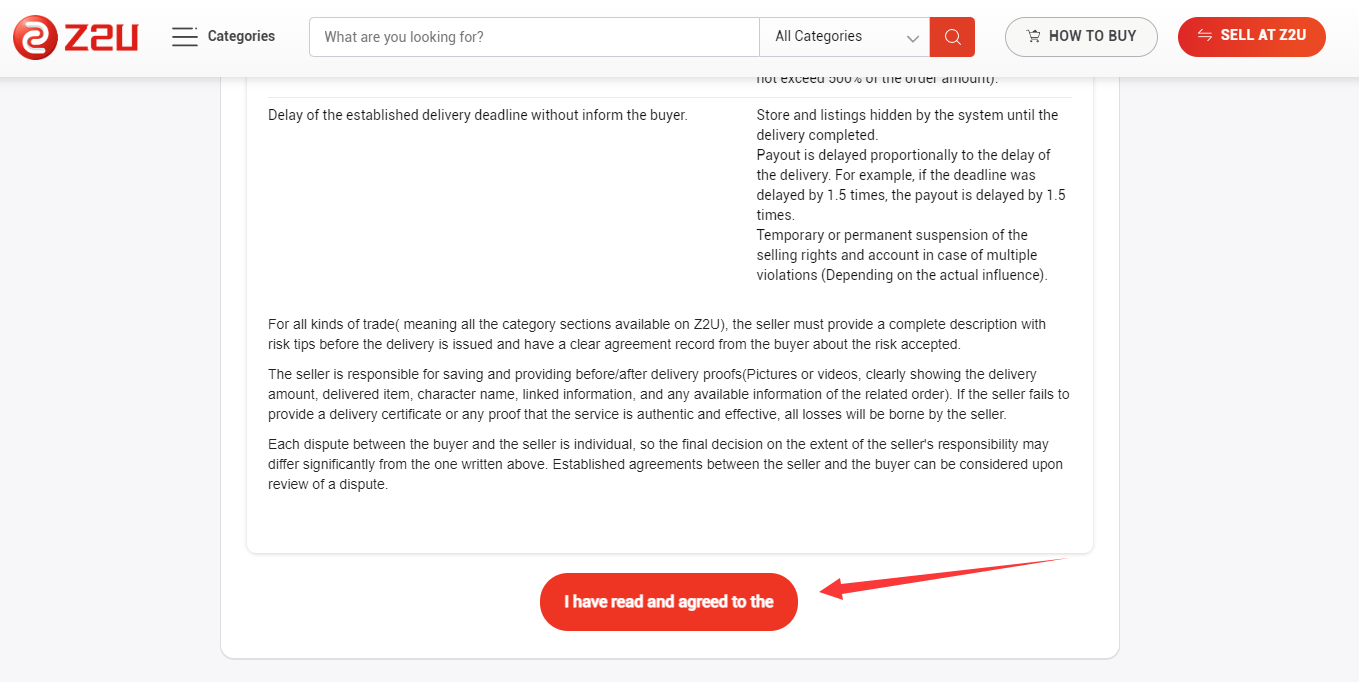
Task: Open the Categories menu label
Action: point(241,36)
